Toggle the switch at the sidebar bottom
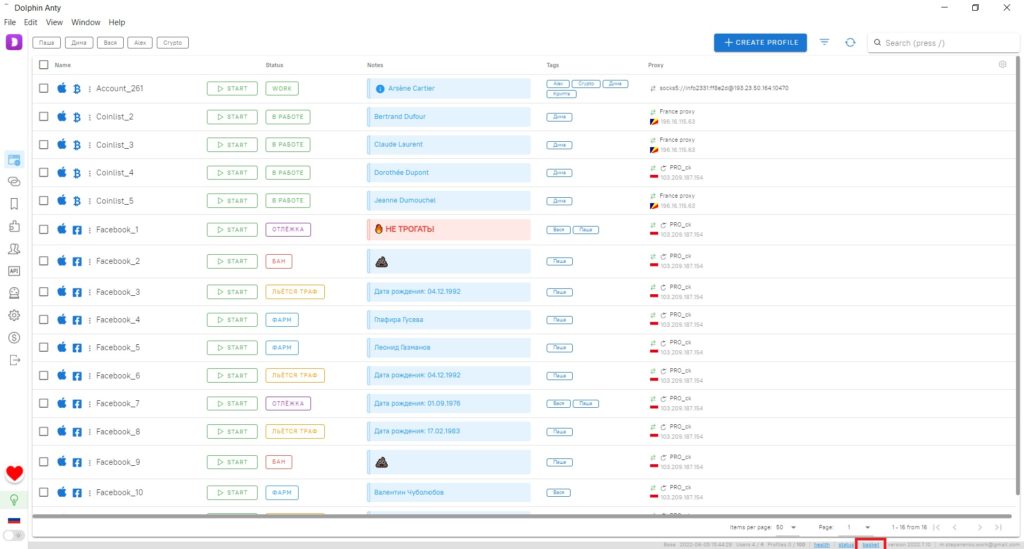The height and width of the screenshot is (549, 1024). tap(14, 535)
